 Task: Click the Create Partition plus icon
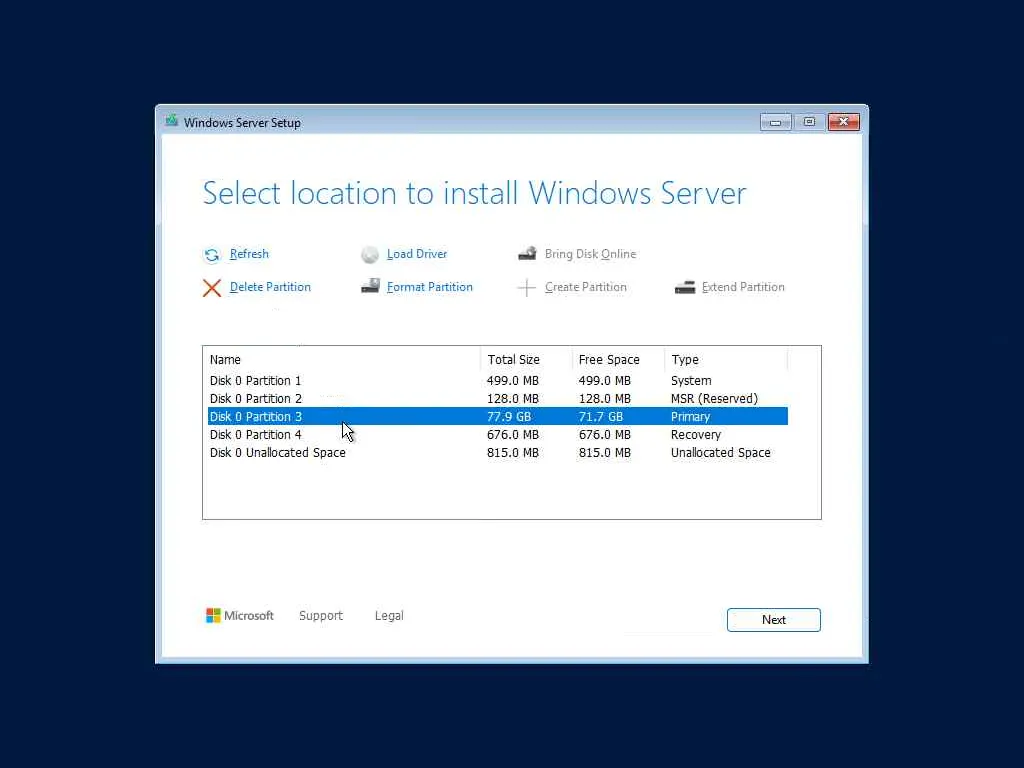pos(526,287)
